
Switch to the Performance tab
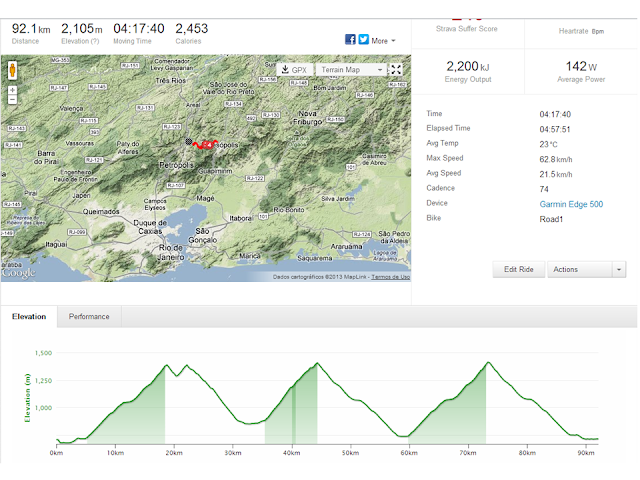[x=89, y=316]
